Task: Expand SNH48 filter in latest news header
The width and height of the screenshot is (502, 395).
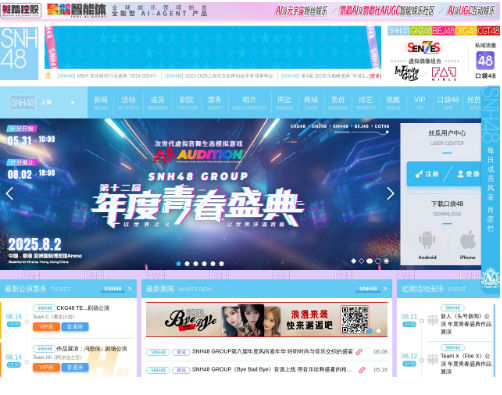Action: point(372,289)
